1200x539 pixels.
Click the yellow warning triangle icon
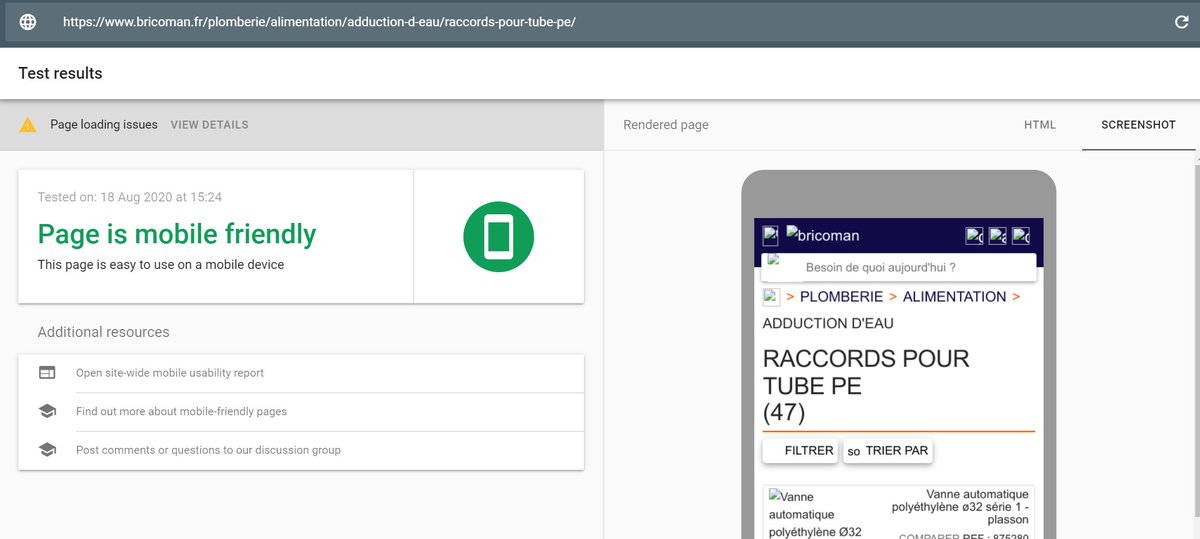click(x=28, y=125)
